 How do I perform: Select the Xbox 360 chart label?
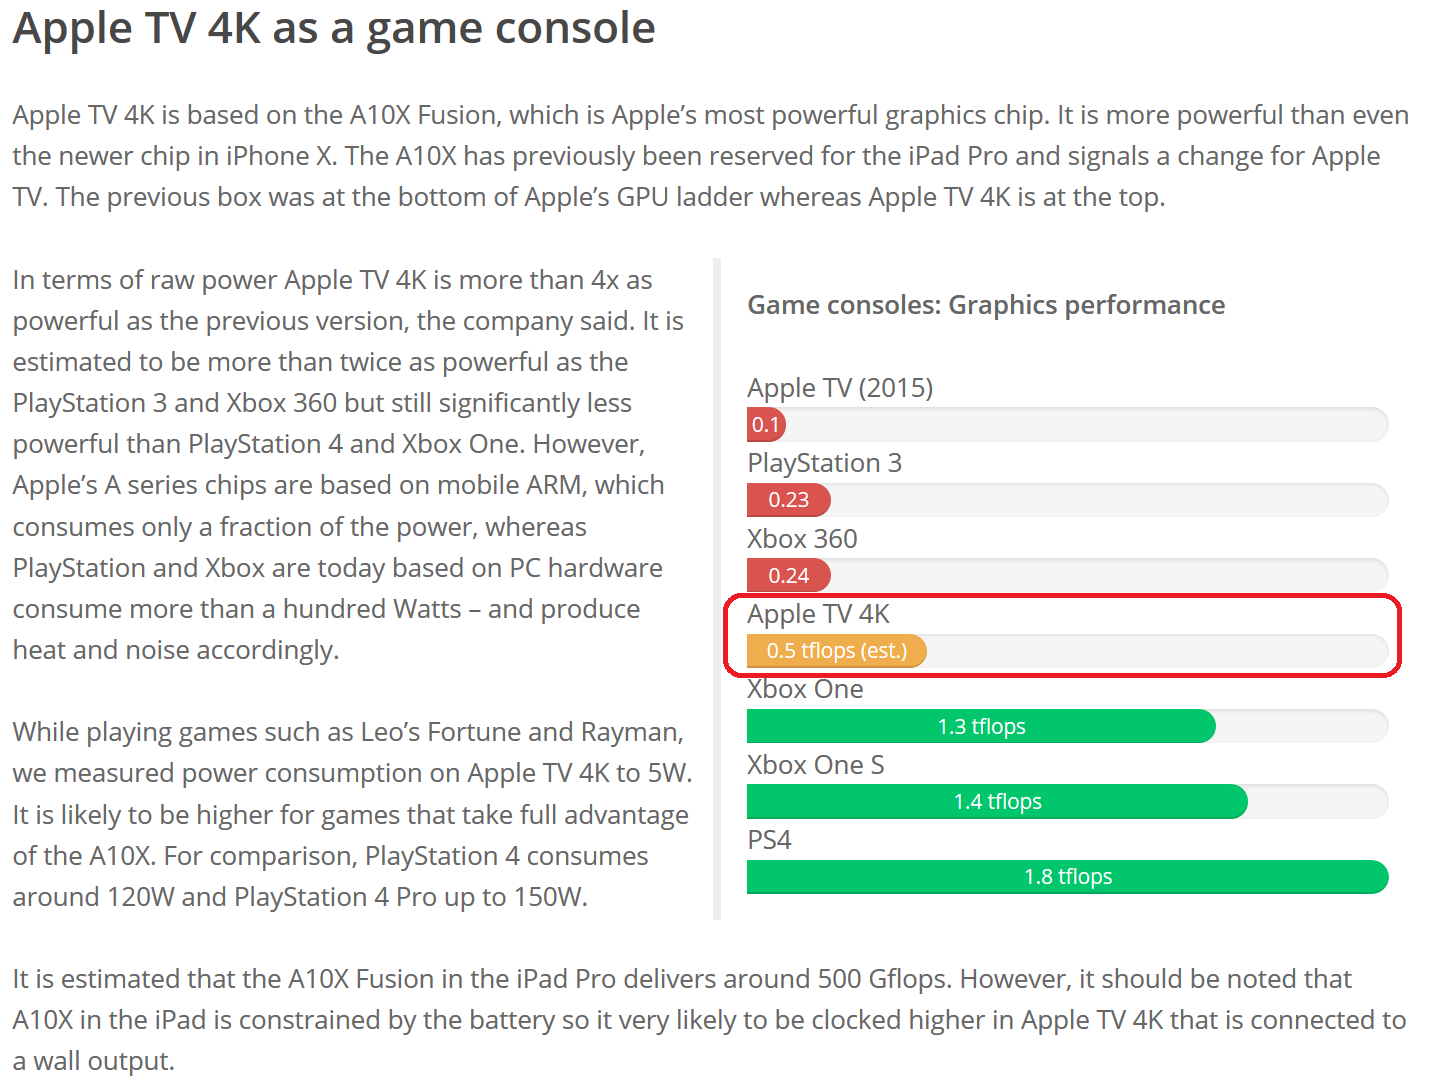coord(802,539)
